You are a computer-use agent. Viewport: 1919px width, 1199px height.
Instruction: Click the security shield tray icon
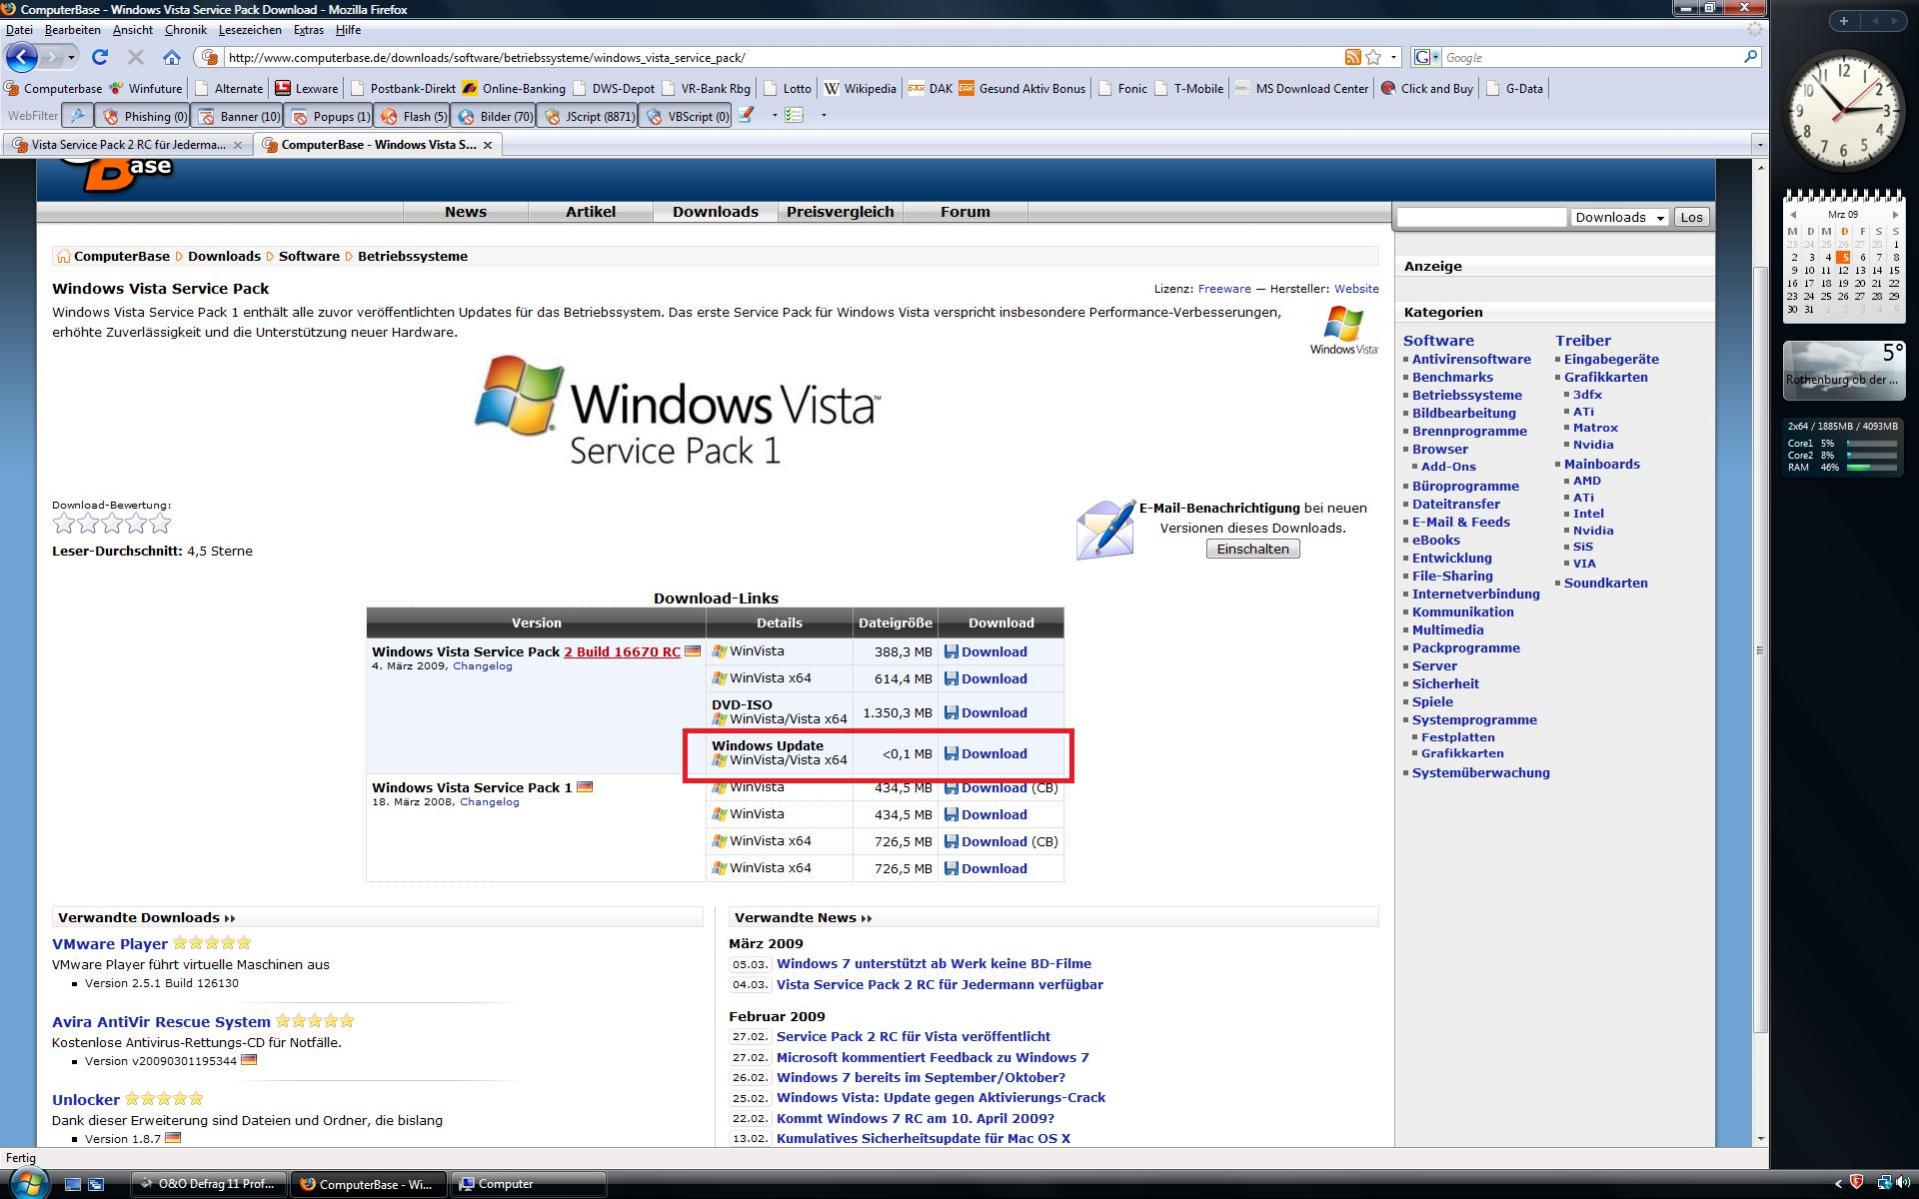pyautogui.click(x=1857, y=1183)
